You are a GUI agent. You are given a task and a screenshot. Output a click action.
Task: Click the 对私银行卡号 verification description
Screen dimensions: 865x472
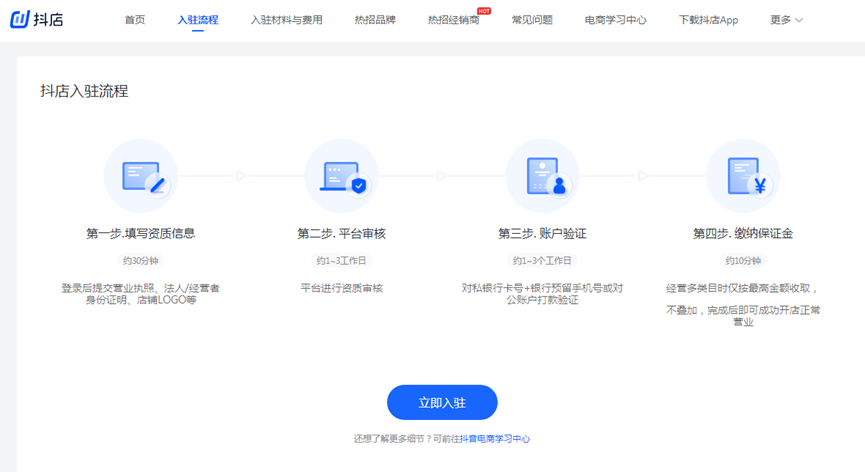coord(542,294)
